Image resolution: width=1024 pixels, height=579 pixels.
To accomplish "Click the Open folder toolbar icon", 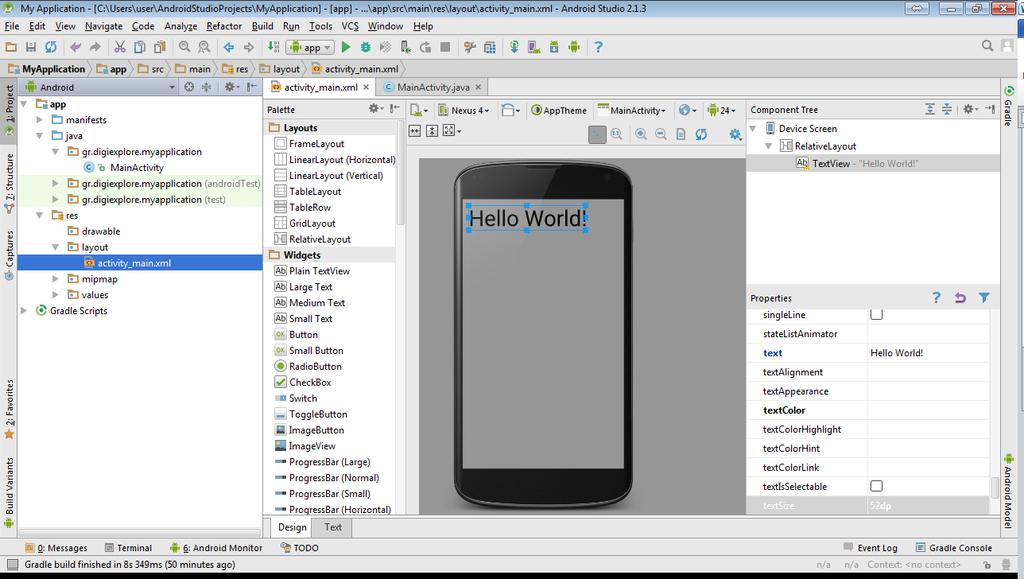I will [x=10, y=47].
